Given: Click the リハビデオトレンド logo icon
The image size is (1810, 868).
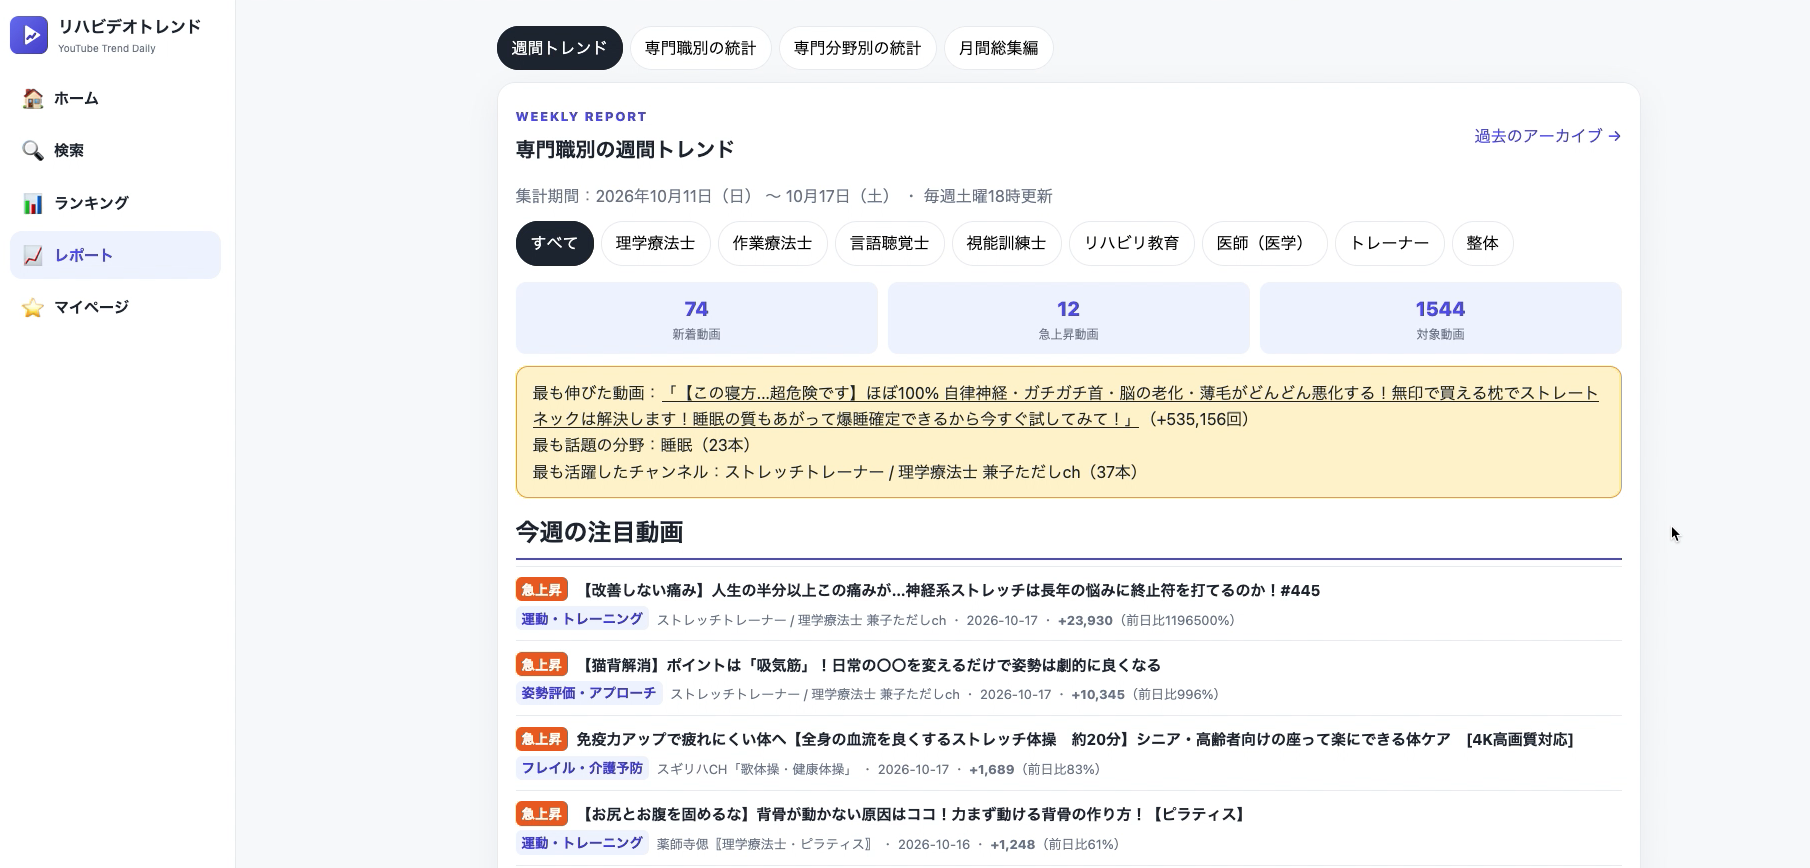Looking at the screenshot, I should click(29, 35).
